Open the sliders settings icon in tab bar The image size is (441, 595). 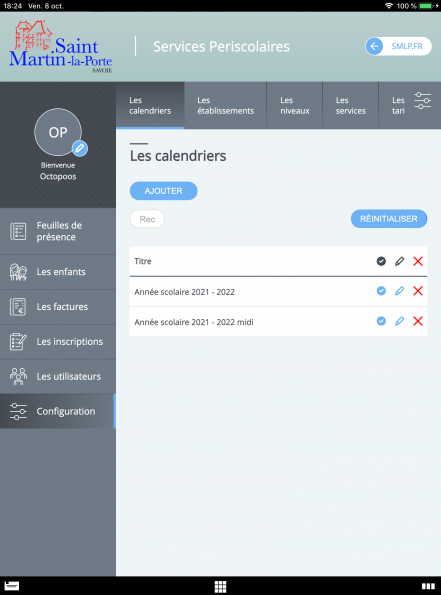pyautogui.click(x=422, y=101)
